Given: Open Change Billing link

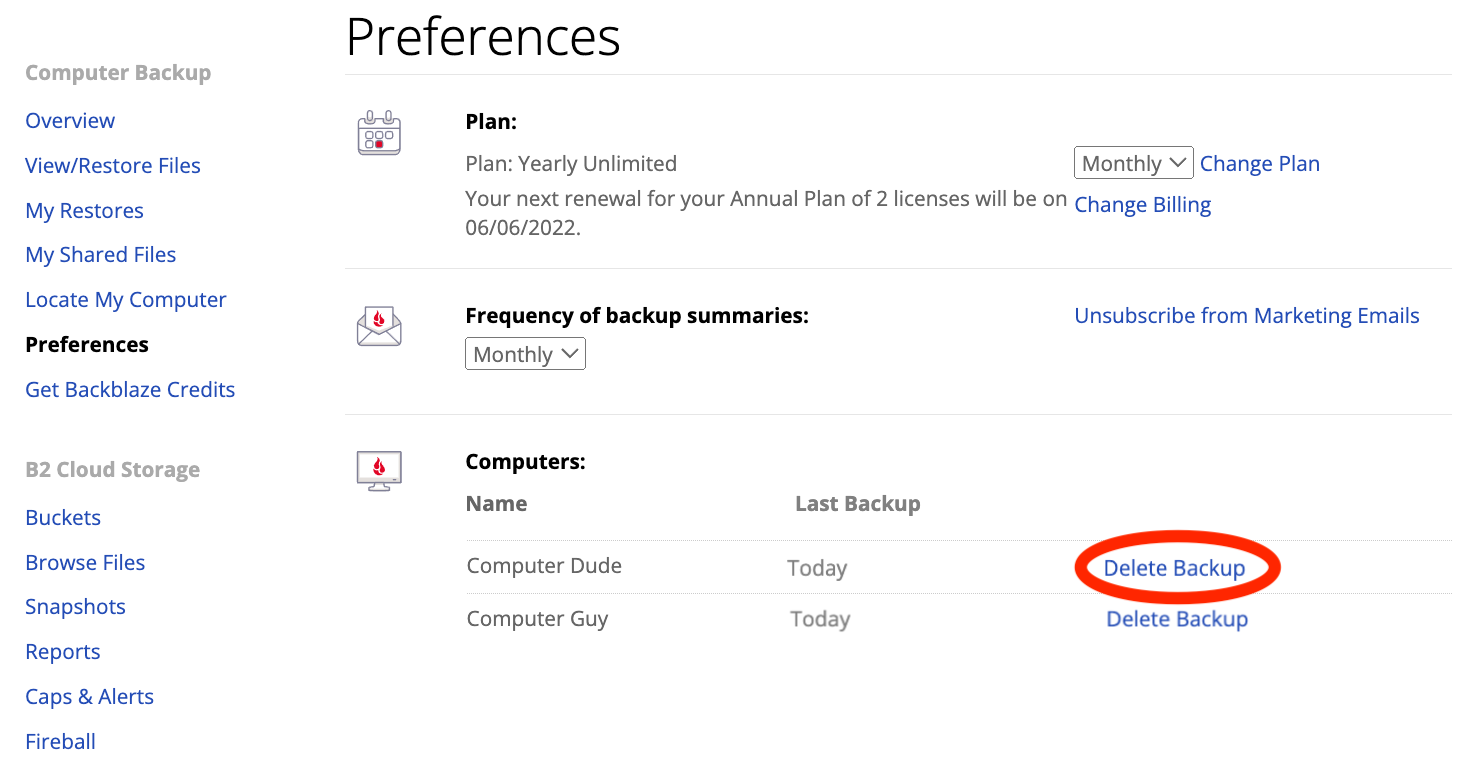Looking at the screenshot, I should point(1142,205).
